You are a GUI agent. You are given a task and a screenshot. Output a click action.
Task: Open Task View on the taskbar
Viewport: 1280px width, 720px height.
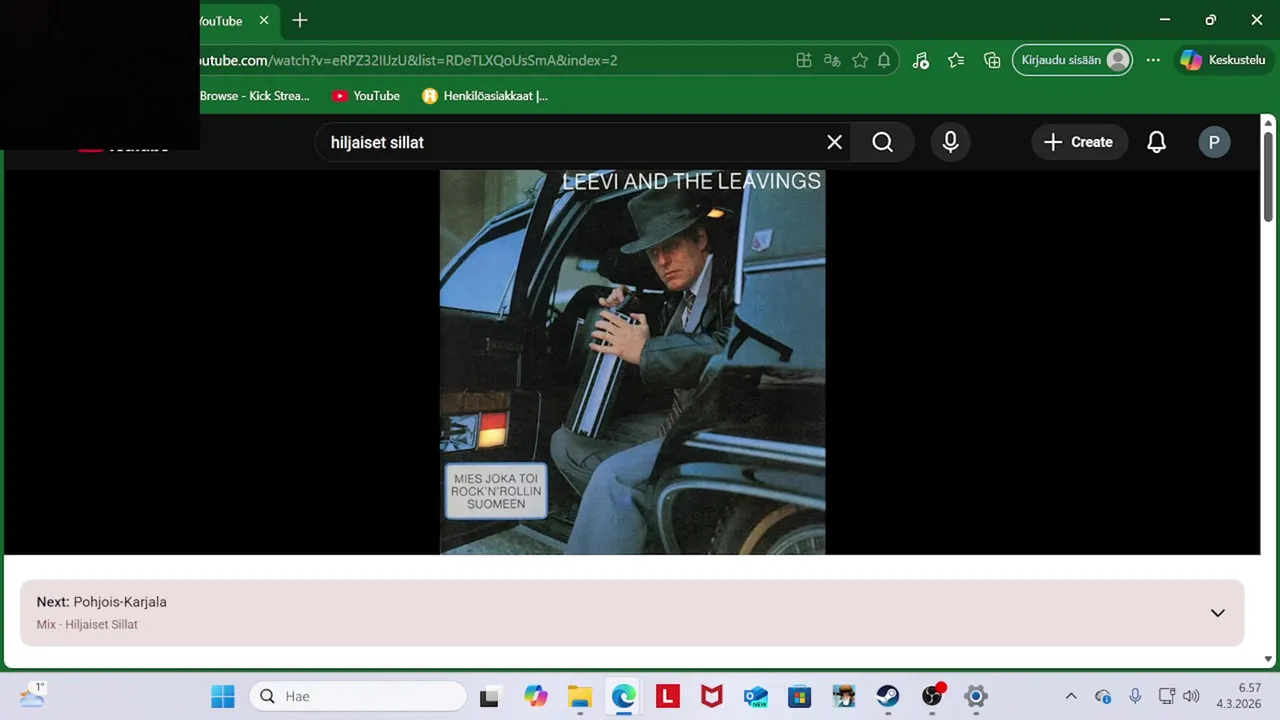tap(489, 696)
